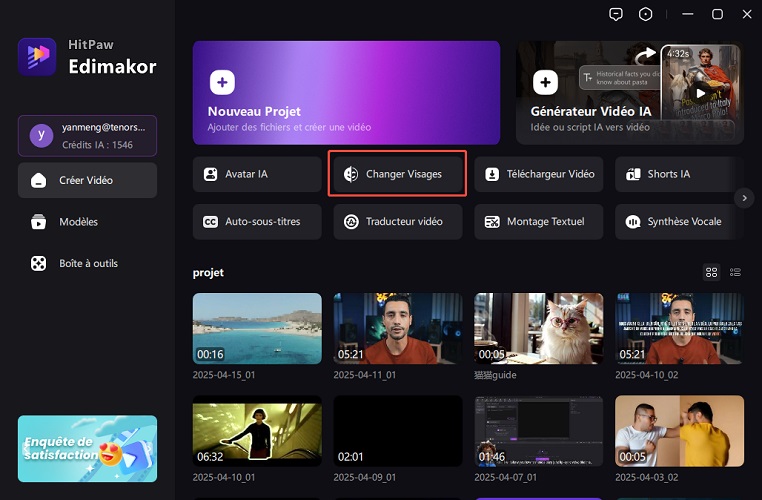
Task: Click the HitPaw Edimakor logo icon
Action: [x=37, y=57]
